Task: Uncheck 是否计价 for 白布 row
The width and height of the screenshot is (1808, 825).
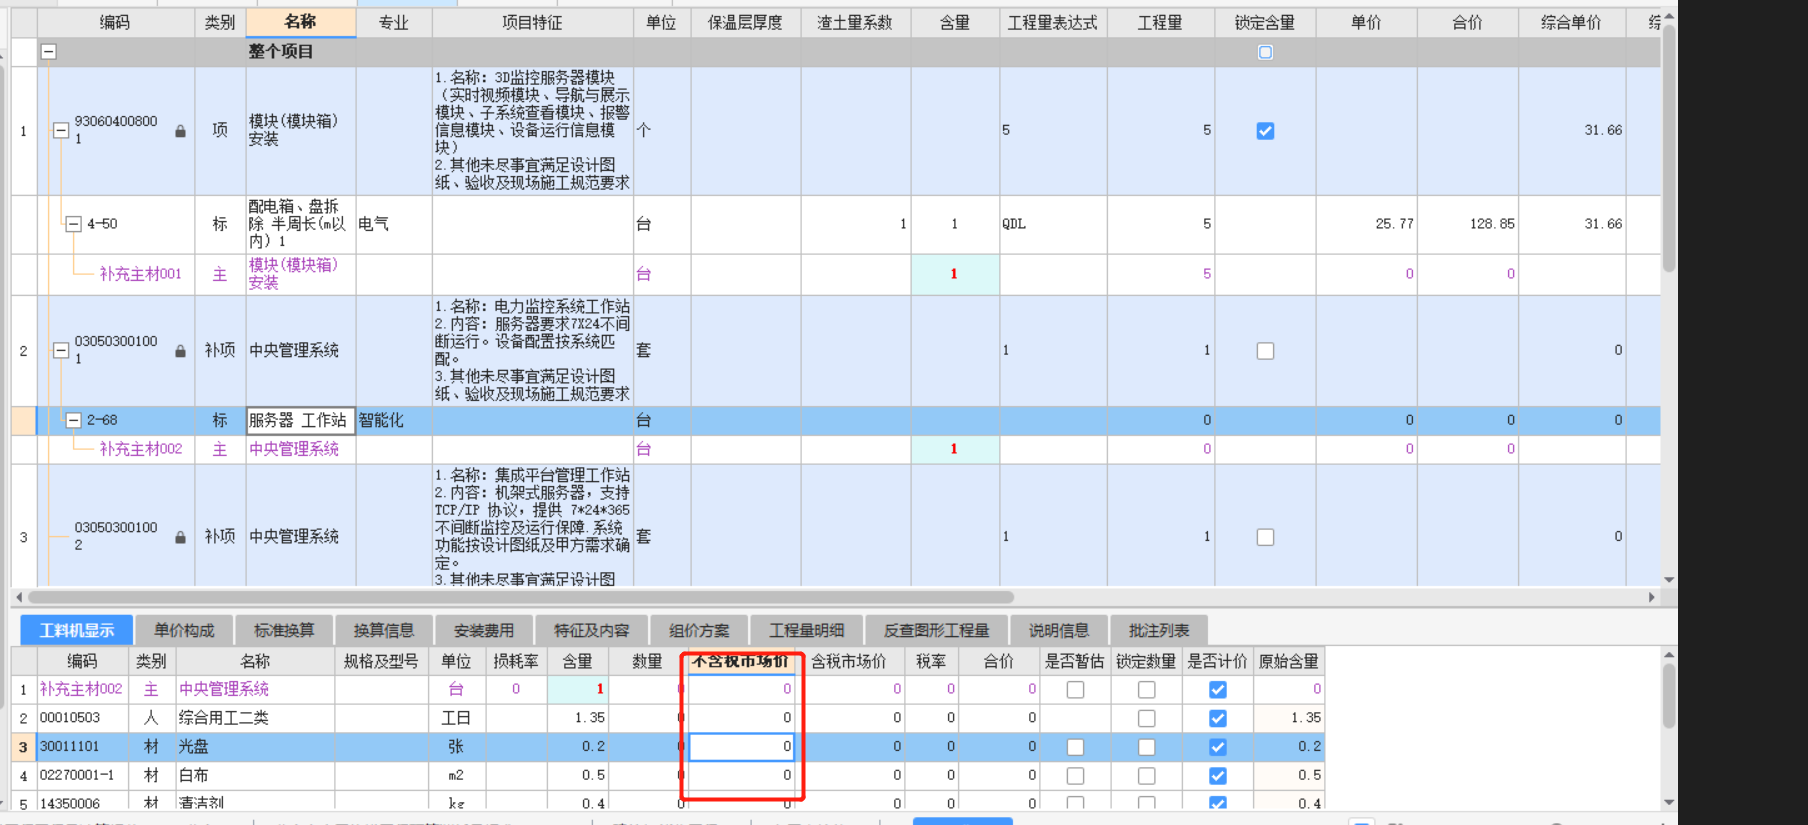Action: tap(1217, 775)
